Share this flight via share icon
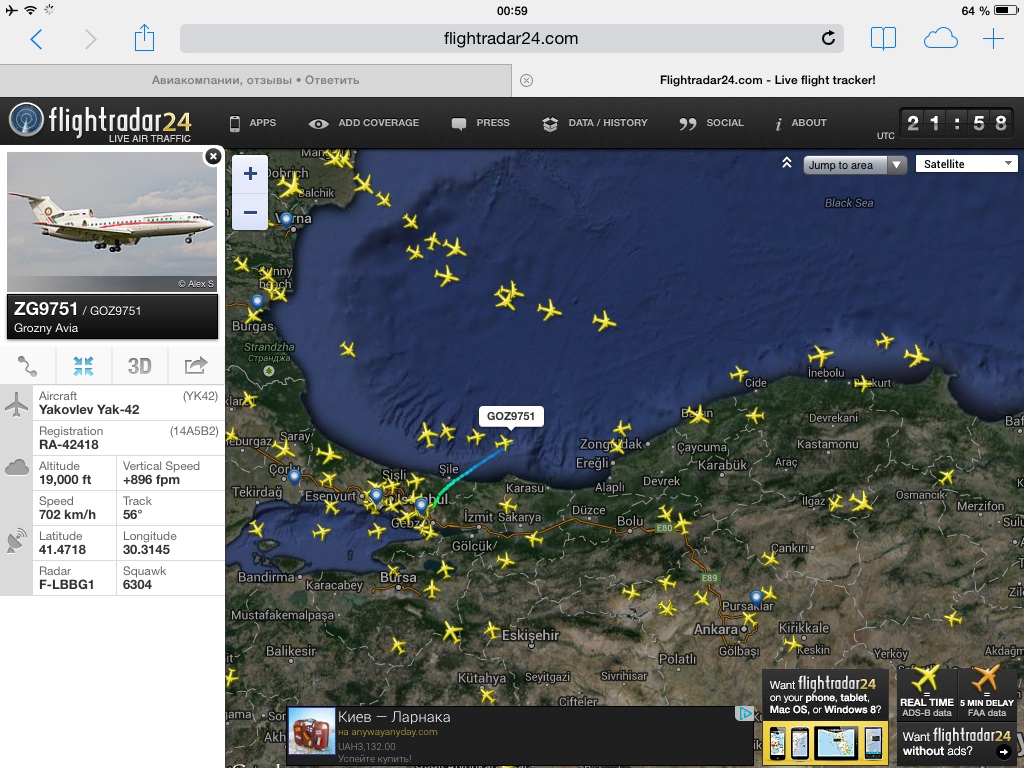 coord(196,366)
